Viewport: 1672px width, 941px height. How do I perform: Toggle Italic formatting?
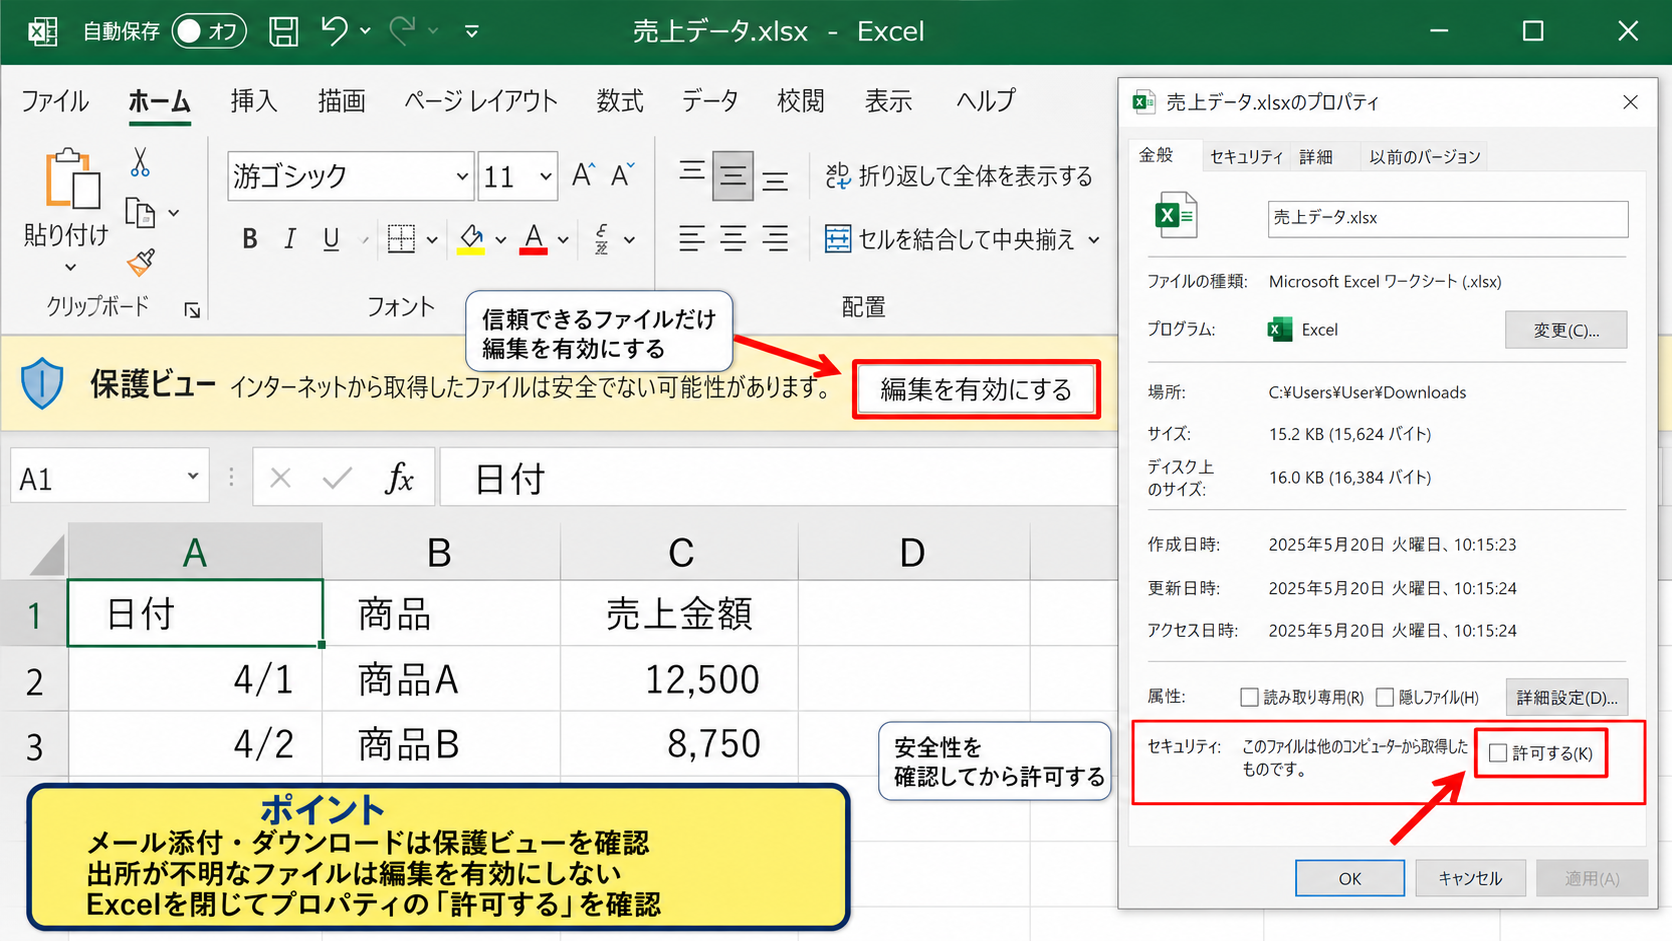tap(290, 239)
